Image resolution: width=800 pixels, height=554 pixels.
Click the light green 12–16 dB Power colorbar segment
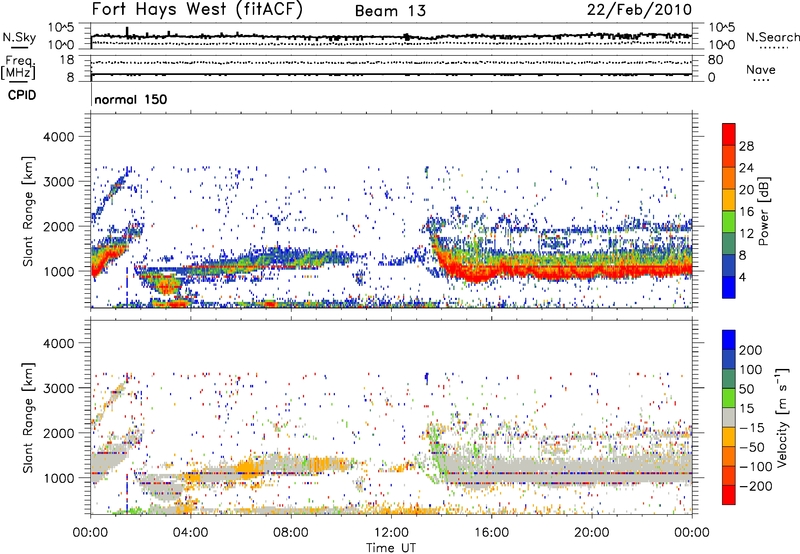729,221
